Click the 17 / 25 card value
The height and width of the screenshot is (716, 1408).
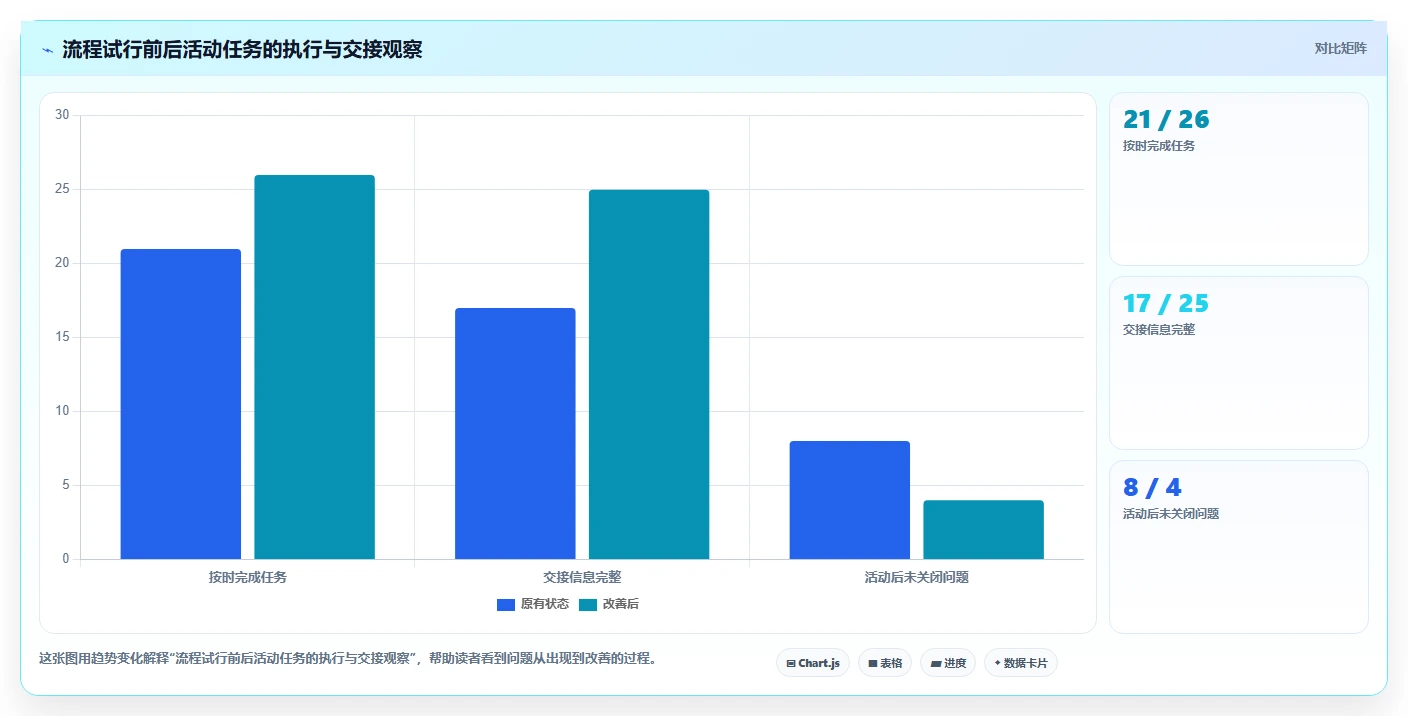coord(1166,304)
